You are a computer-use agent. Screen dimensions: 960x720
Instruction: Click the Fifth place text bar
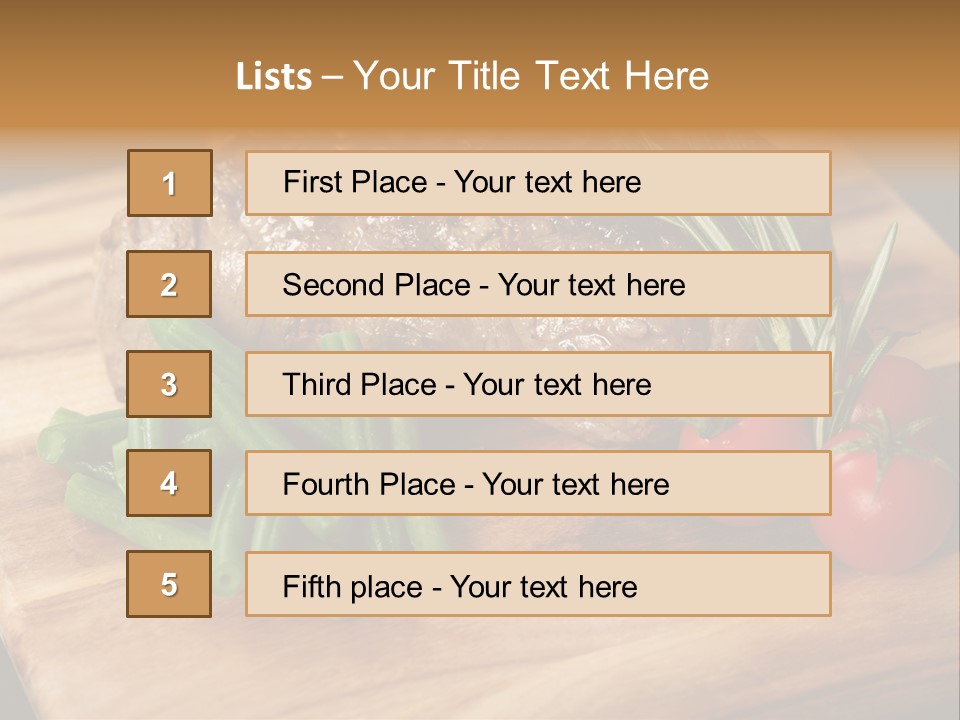click(x=538, y=584)
